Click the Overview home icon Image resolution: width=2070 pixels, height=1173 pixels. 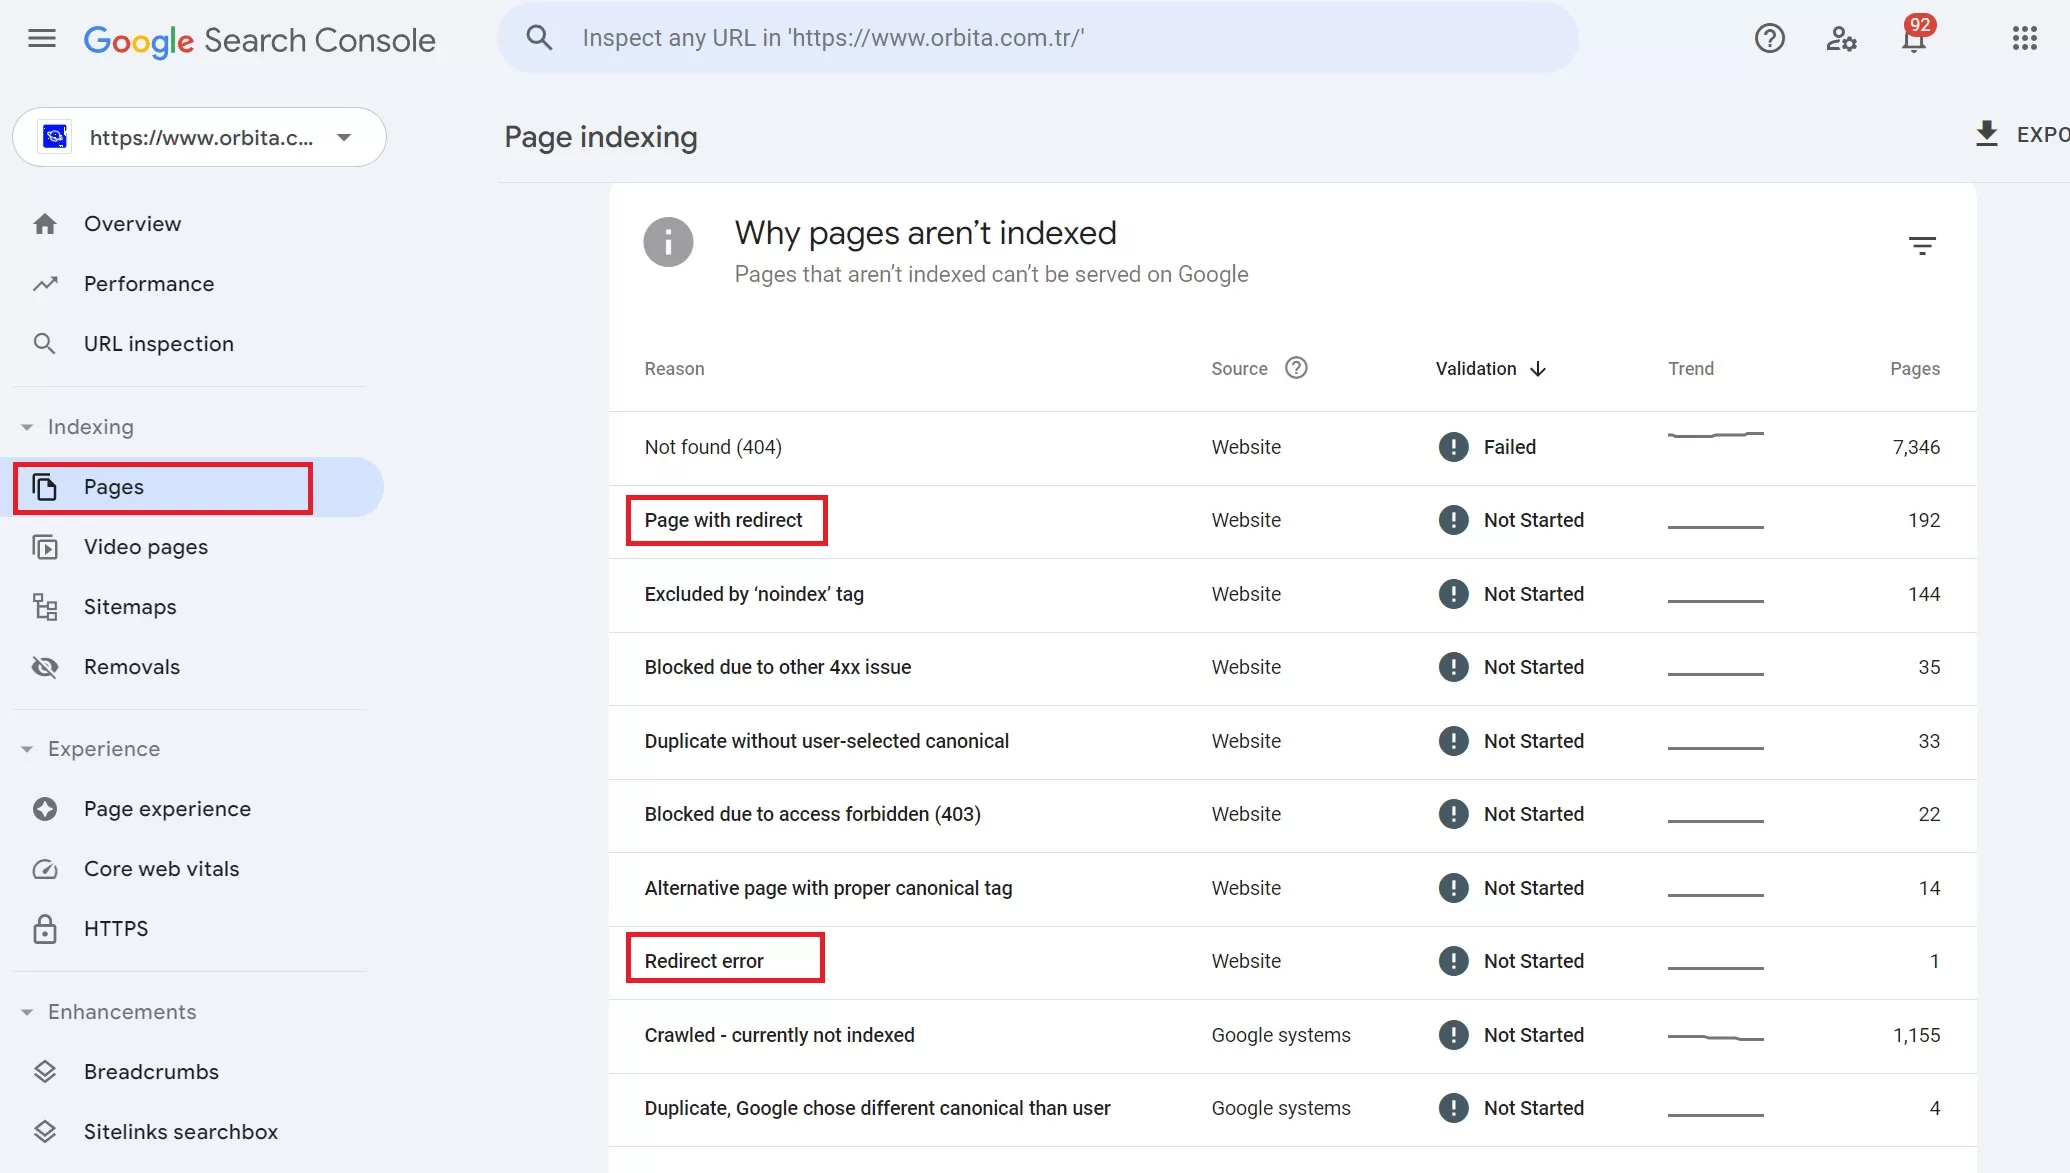click(x=45, y=224)
